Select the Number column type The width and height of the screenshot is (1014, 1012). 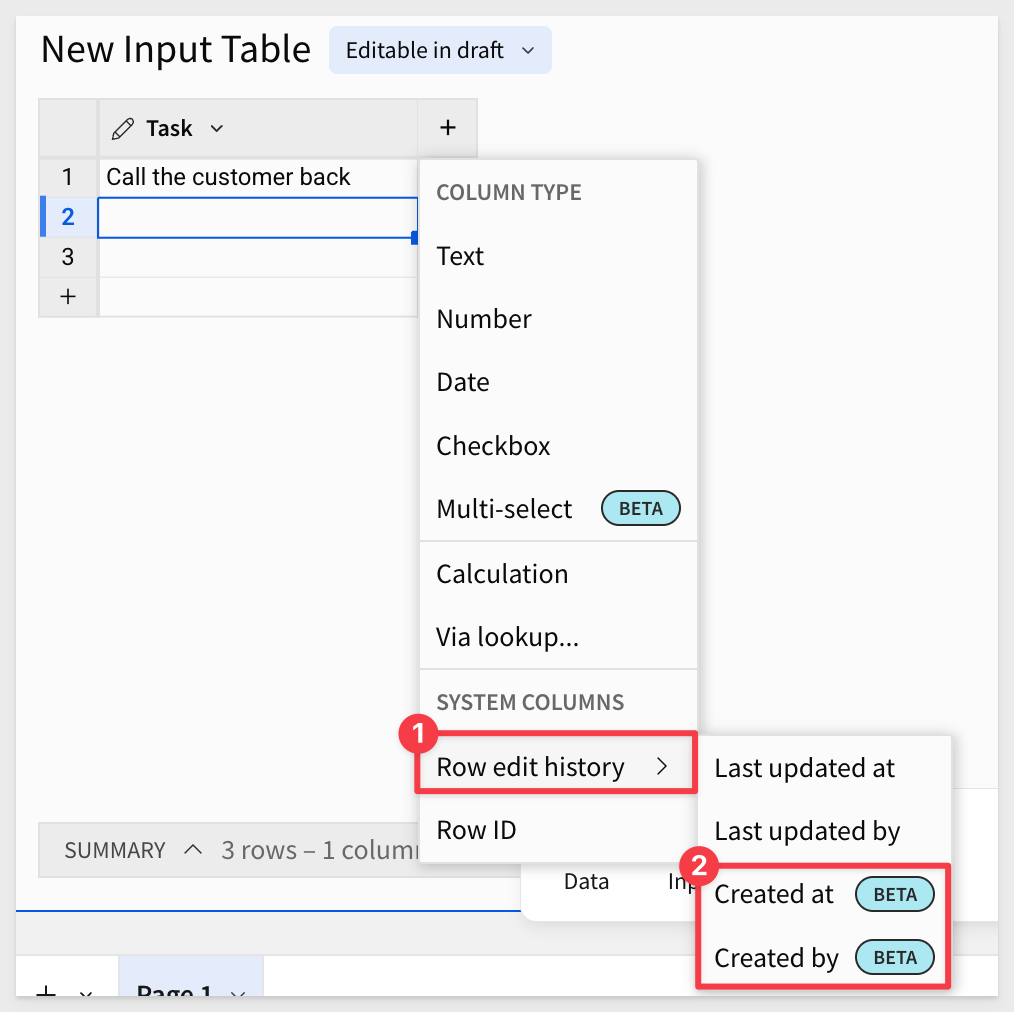pyautogui.click(x=484, y=319)
